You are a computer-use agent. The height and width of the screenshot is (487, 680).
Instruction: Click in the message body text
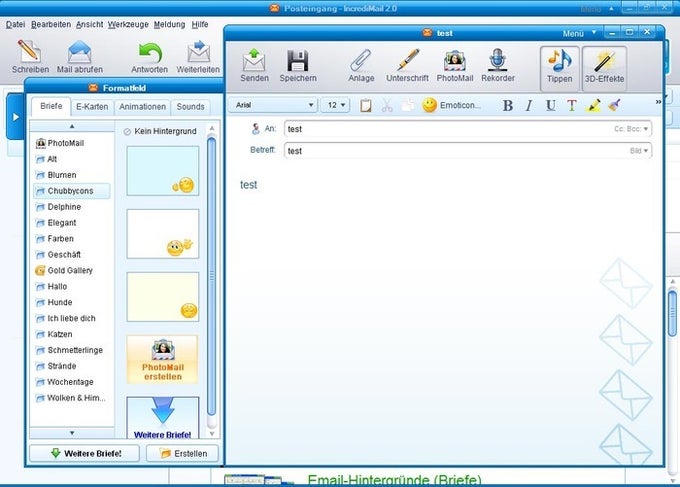coord(248,185)
